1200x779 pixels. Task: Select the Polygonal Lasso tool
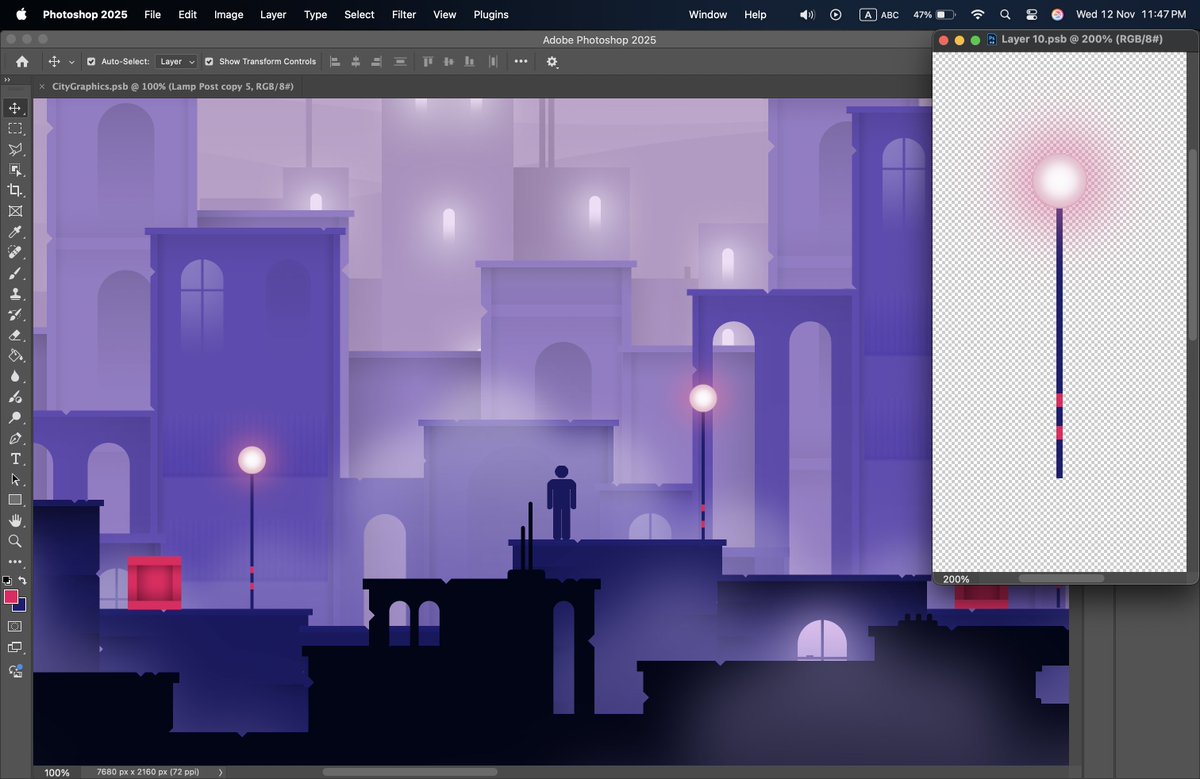coord(15,149)
